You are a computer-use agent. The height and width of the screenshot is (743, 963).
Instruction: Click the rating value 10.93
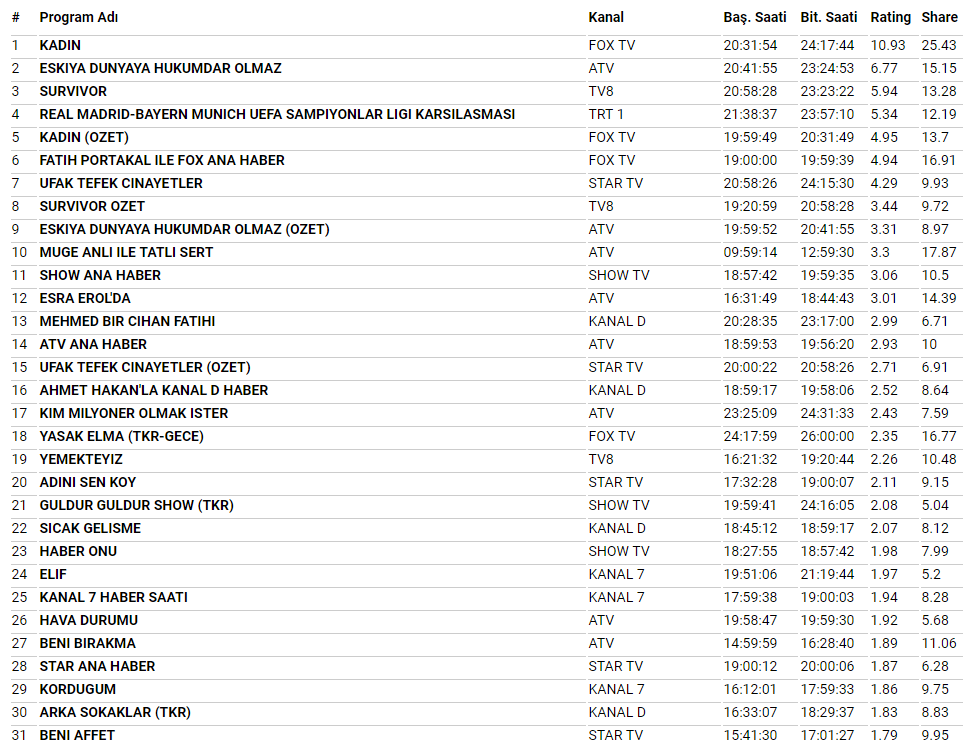pyautogui.click(x=887, y=45)
